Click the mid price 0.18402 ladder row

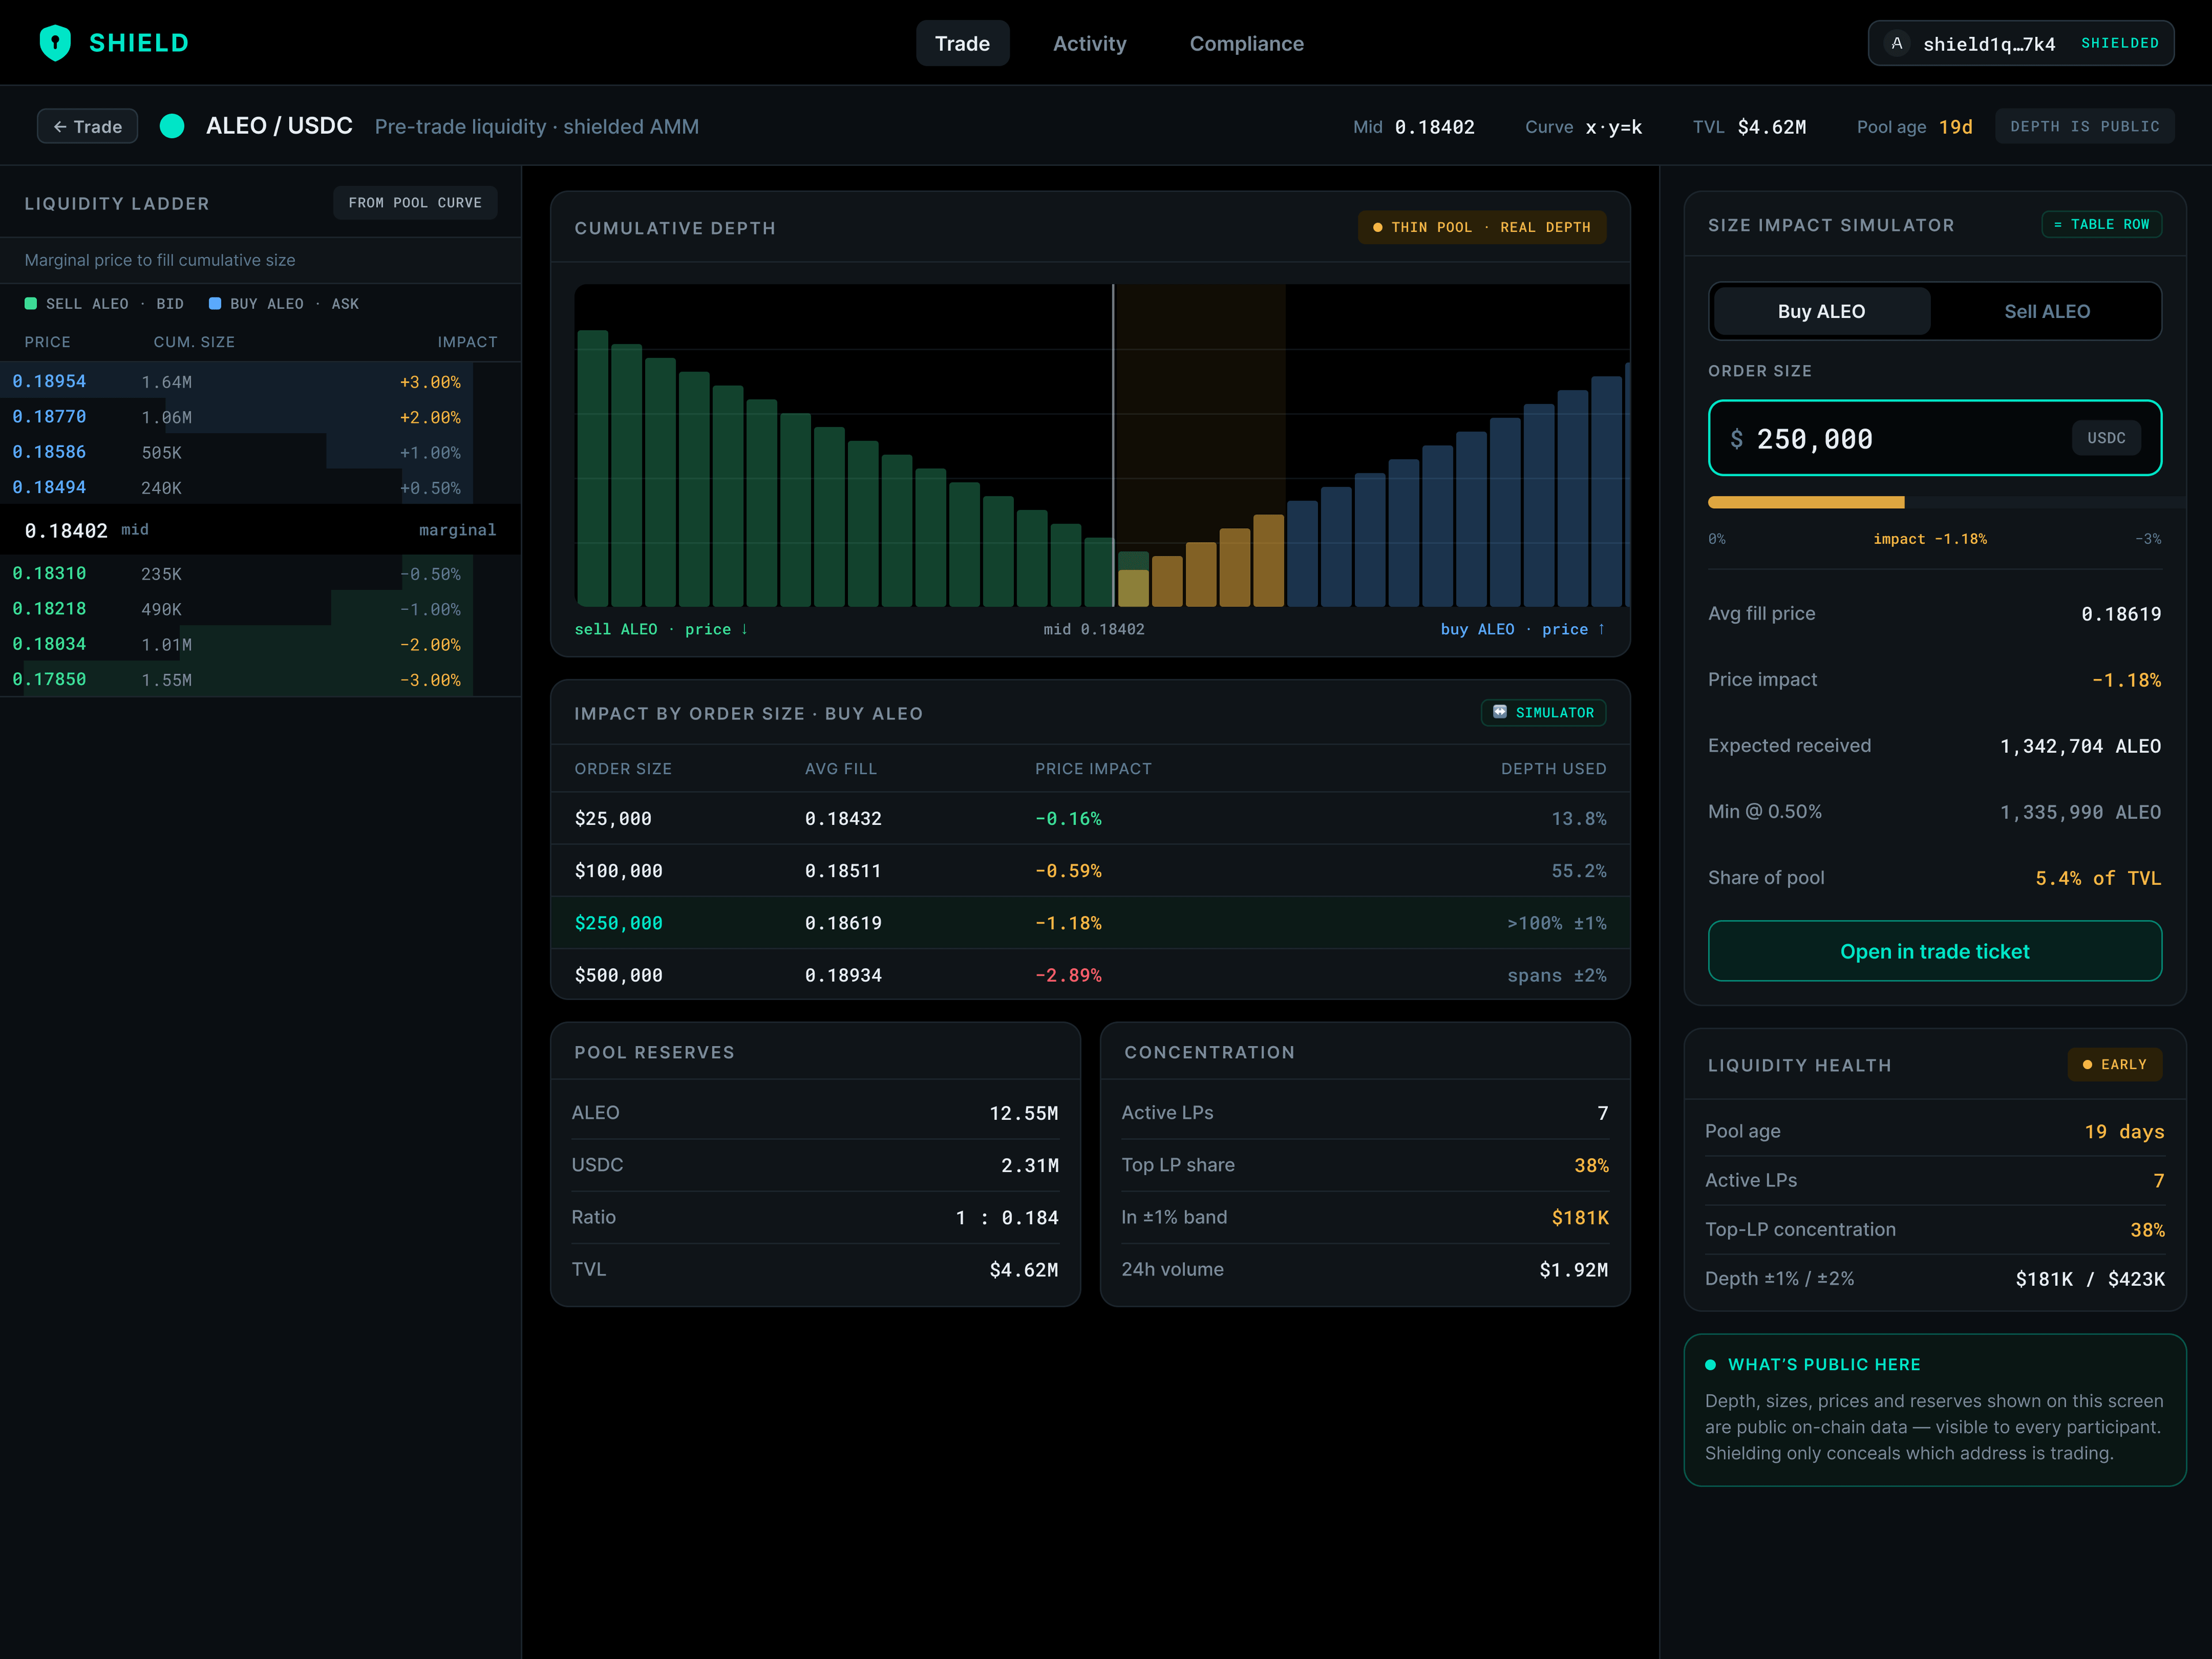pyautogui.click(x=260, y=529)
